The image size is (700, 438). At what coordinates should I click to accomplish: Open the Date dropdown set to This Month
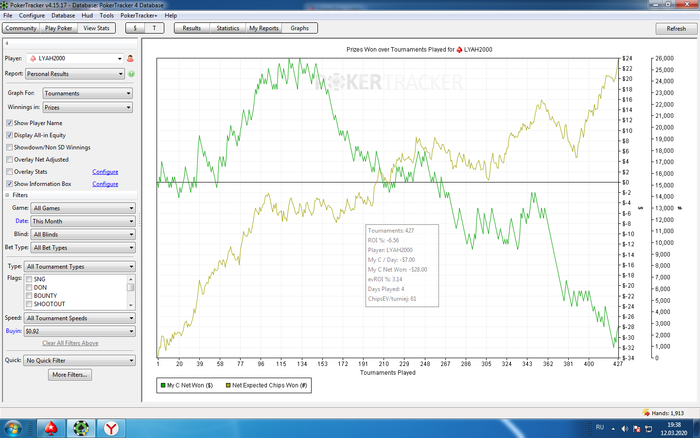tap(83, 221)
